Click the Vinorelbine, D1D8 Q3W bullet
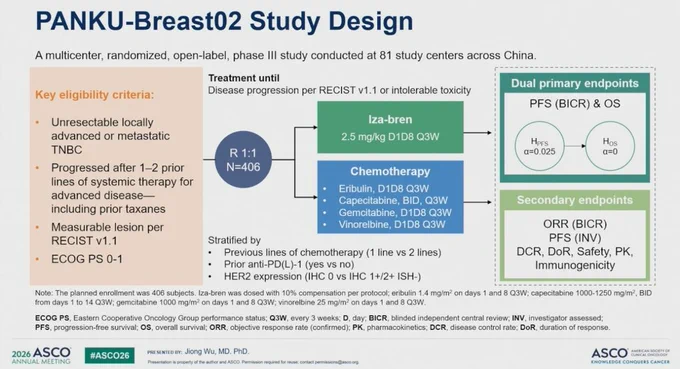This screenshot has width=680, height=369. point(392,224)
